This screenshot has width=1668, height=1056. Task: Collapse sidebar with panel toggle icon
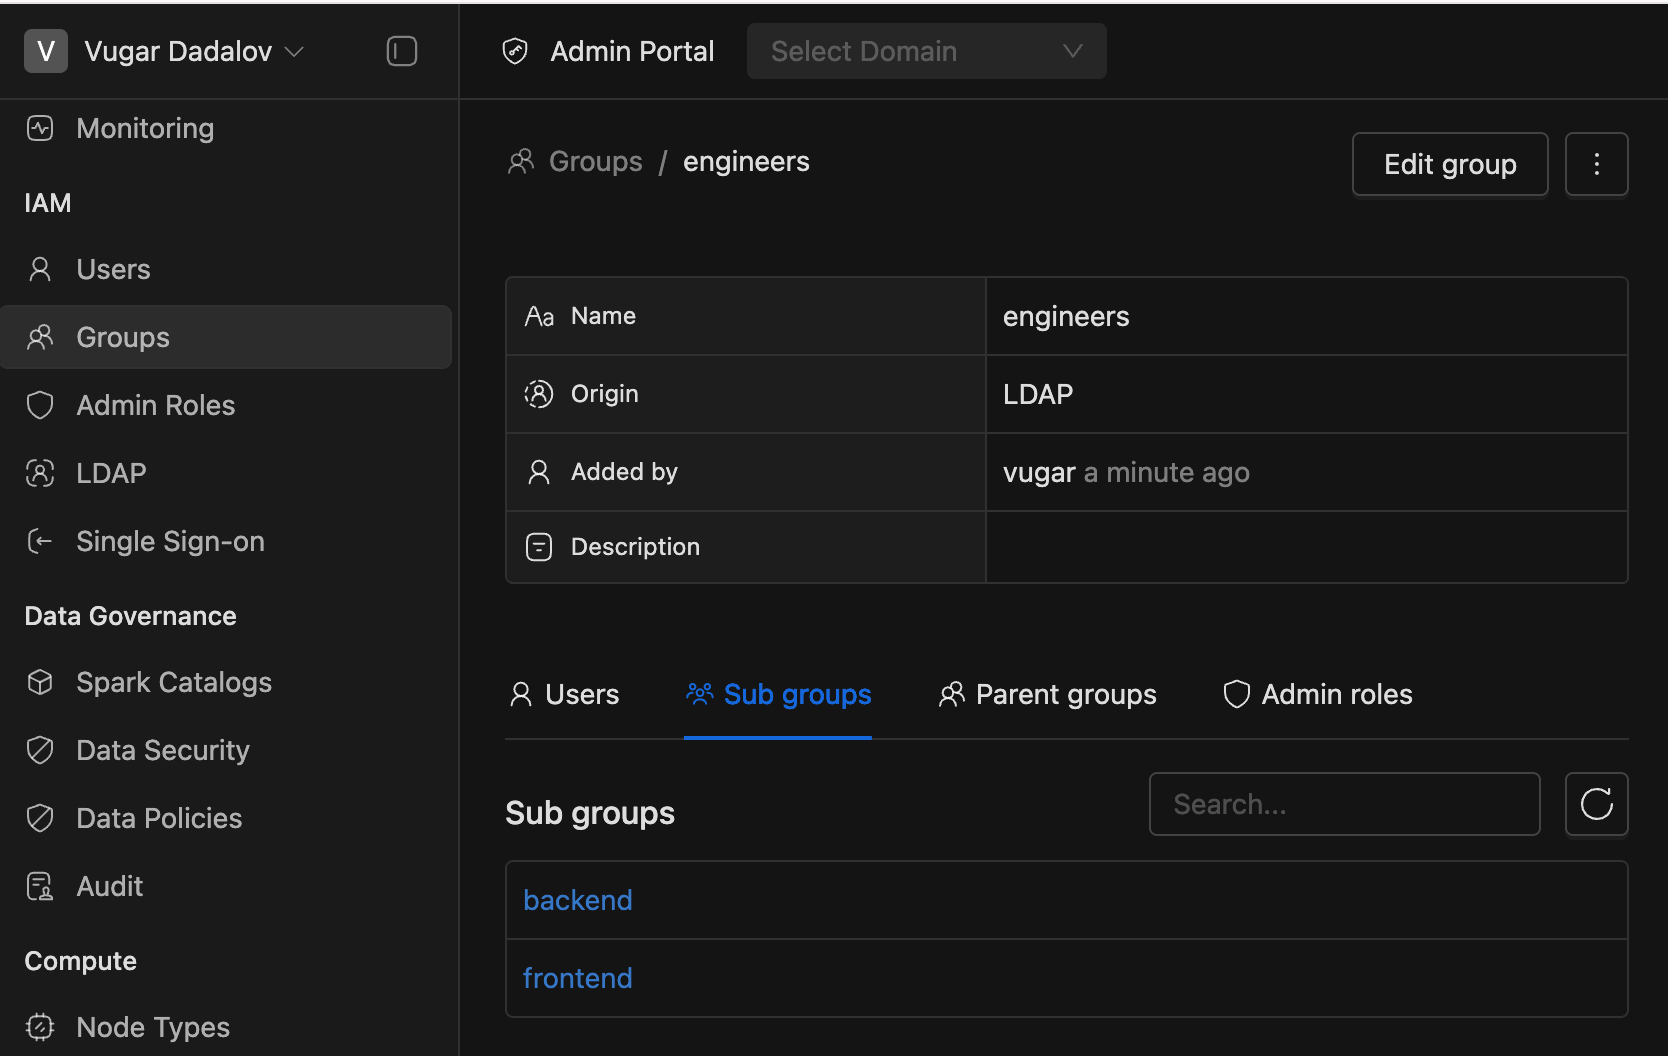pos(401,51)
